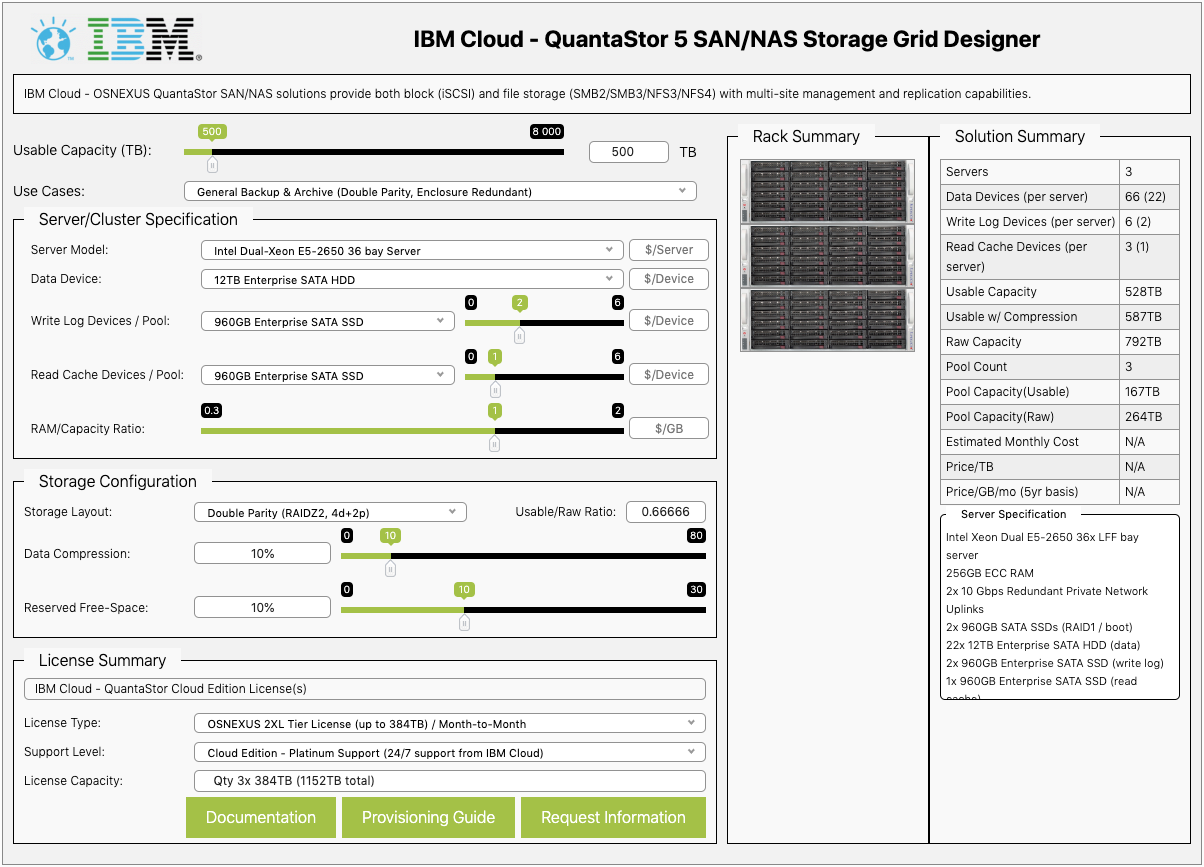
Task: Click the top server in rack
Action: 827,191
